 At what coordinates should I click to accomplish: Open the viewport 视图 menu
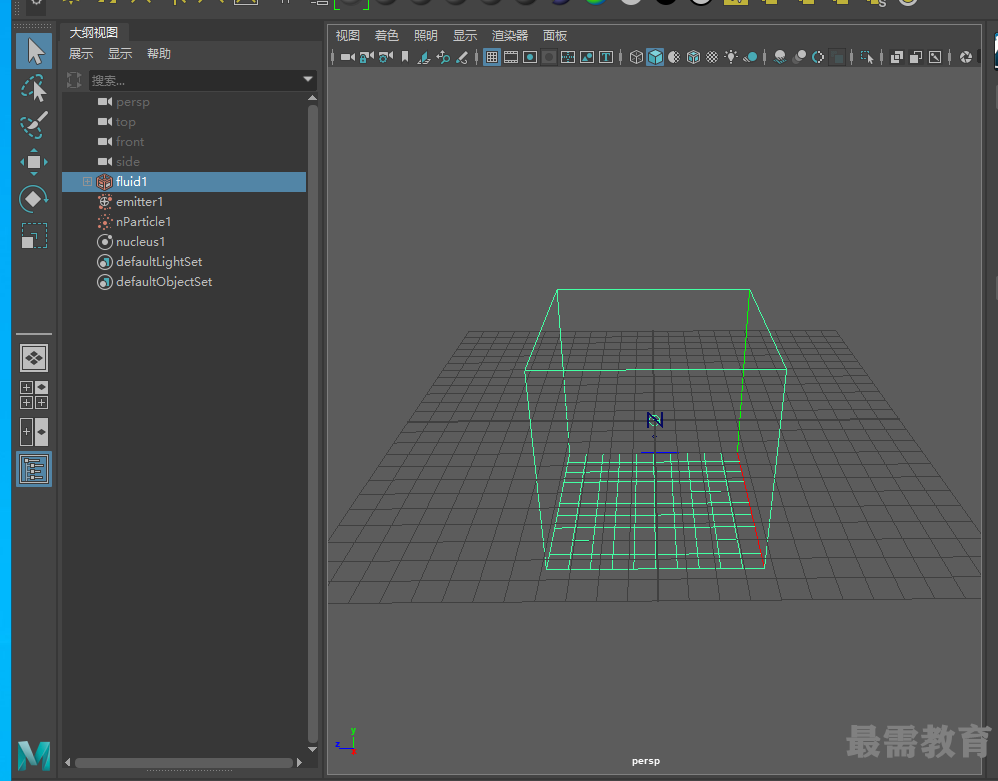(348, 36)
